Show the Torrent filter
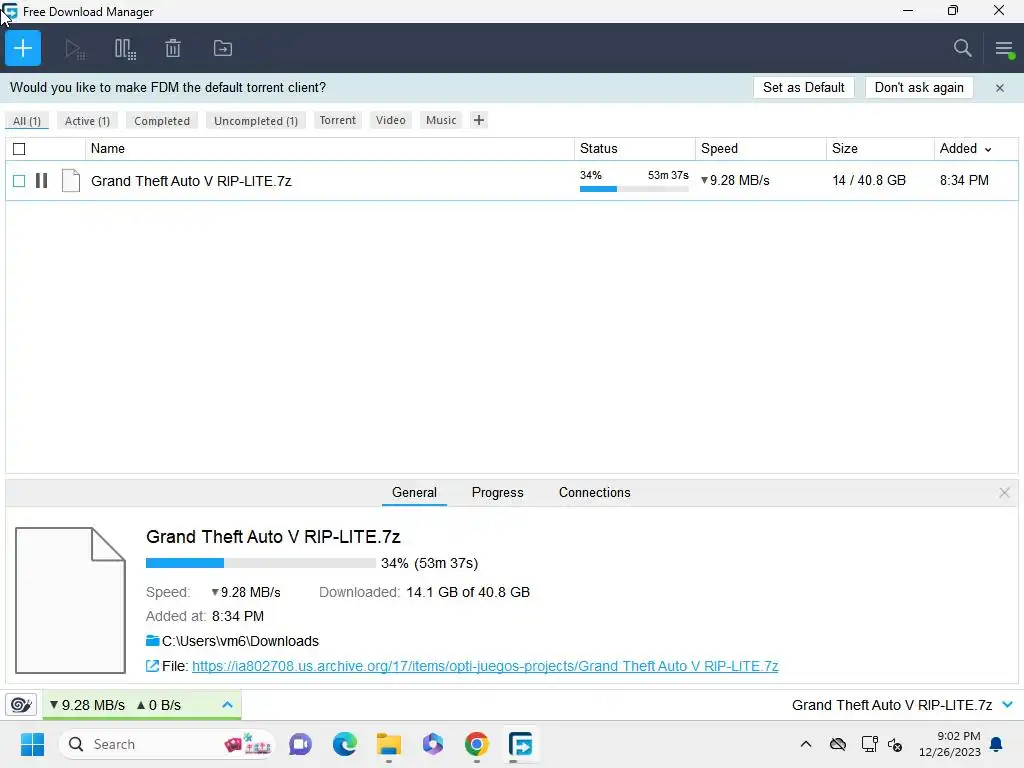This screenshot has width=1024, height=768. pos(338,120)
